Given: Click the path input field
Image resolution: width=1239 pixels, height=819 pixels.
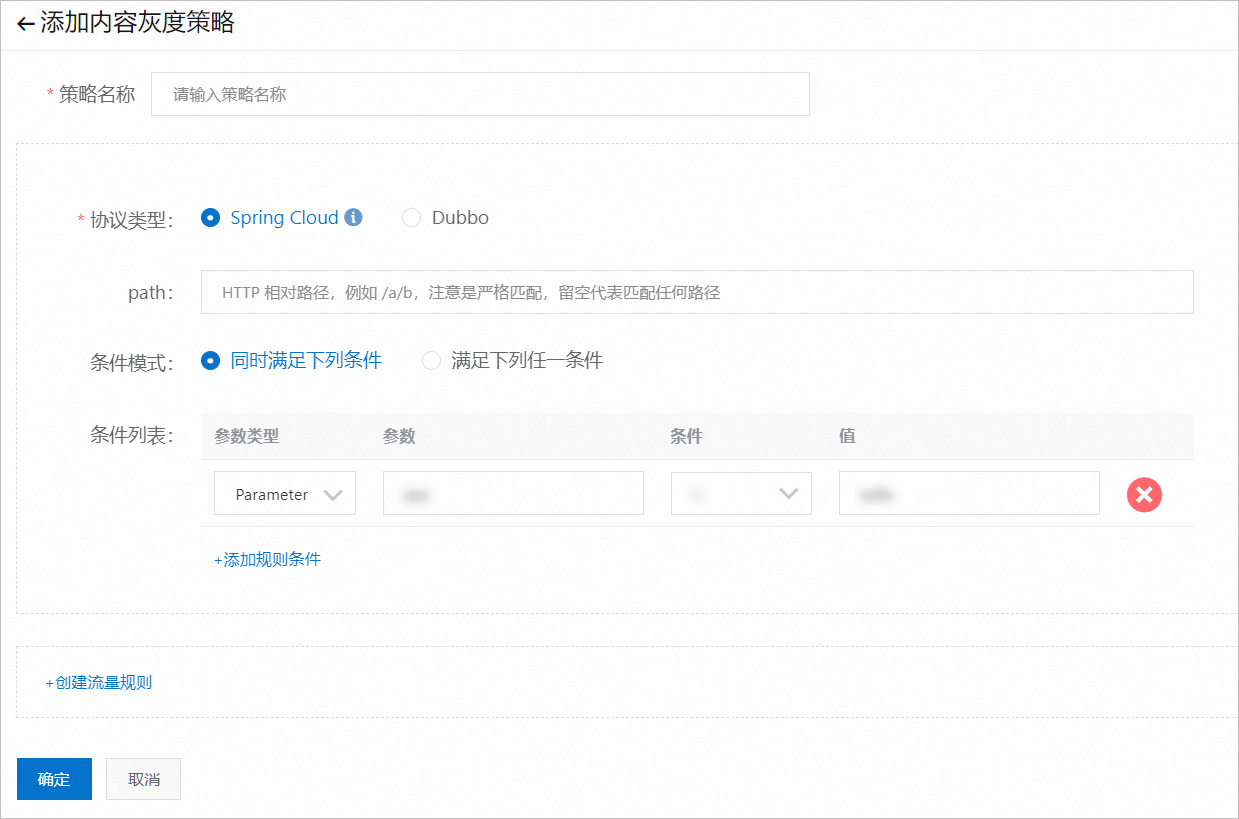Looking at the screenshot, I should [697, 291].
